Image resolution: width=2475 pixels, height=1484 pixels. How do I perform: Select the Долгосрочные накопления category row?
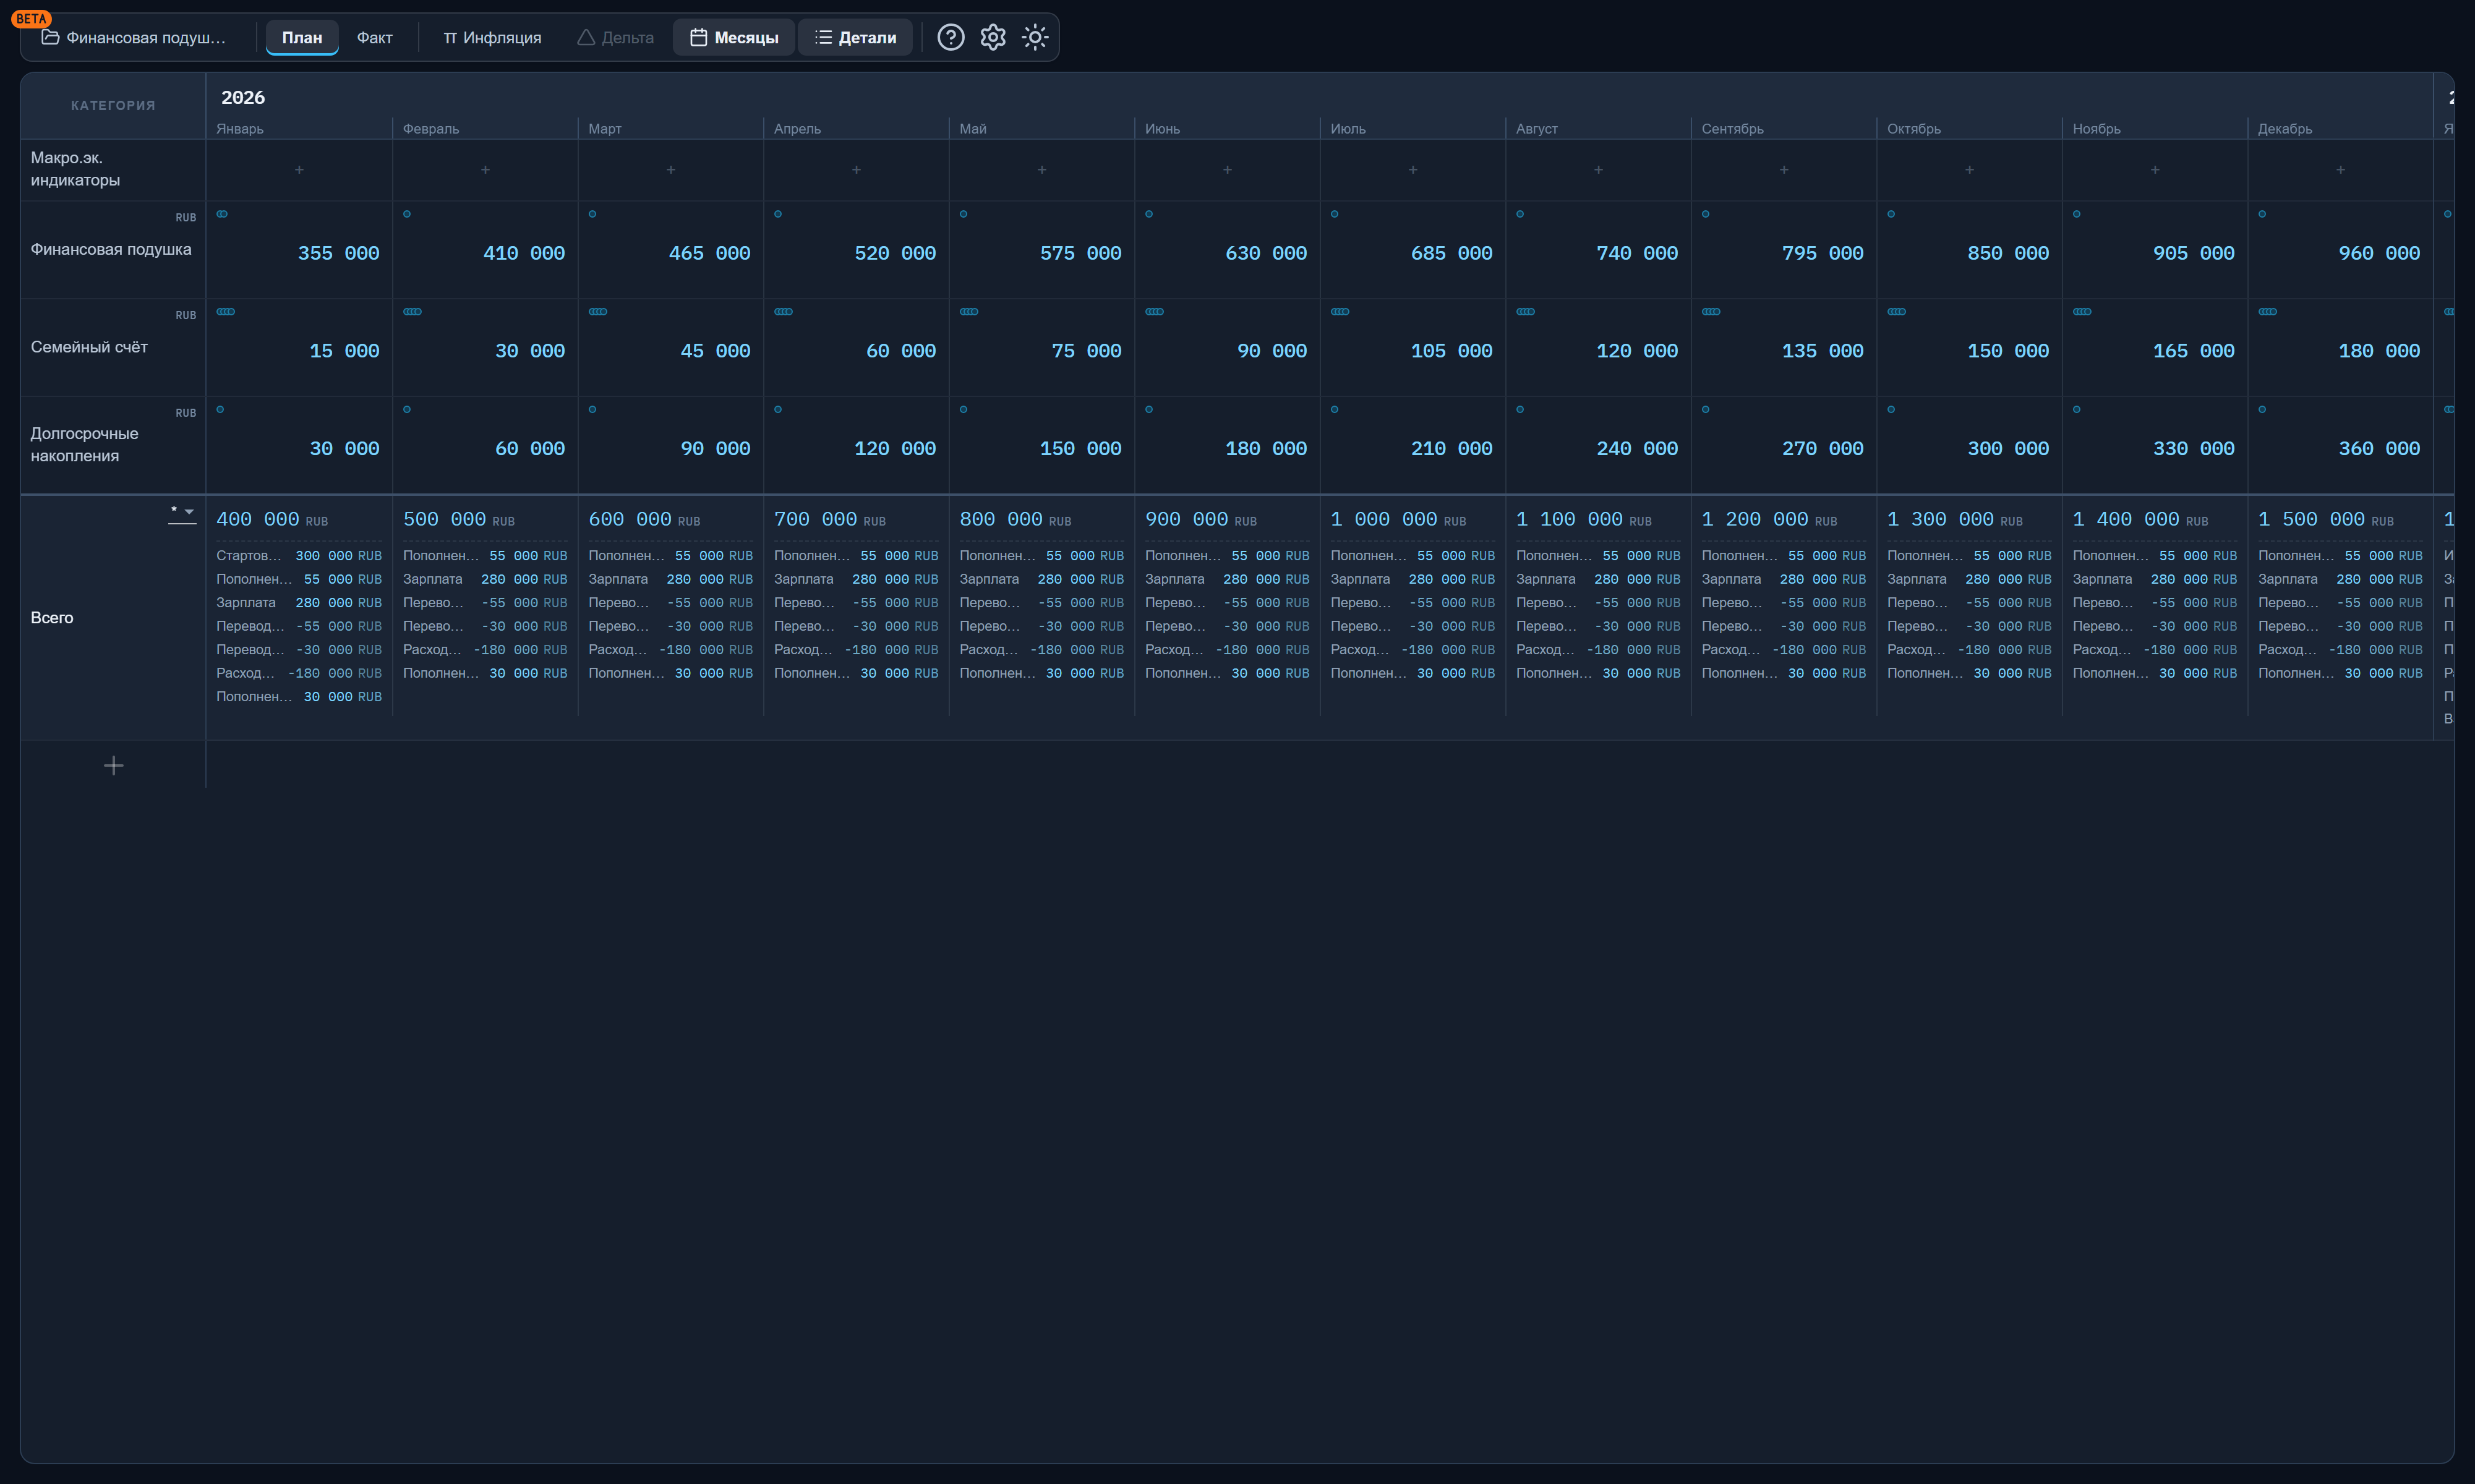click(113, 445)
